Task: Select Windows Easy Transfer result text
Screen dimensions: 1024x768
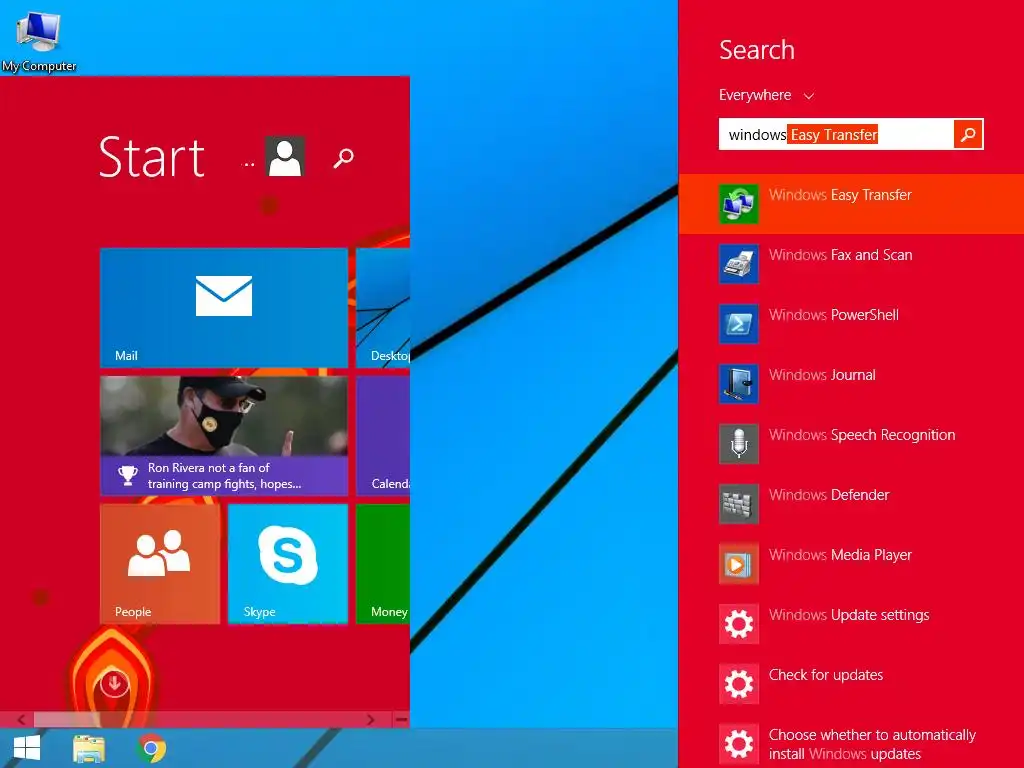Action: pyautogui.click(x=840, y=195)
